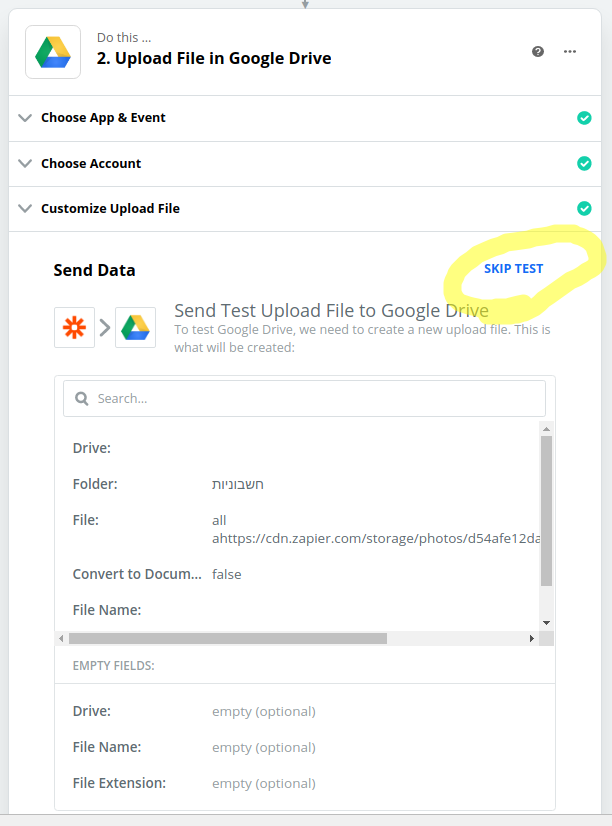Expand the Customize Upload File section
Viewport: 612px width, 826px height.
(x=110, y=209)
